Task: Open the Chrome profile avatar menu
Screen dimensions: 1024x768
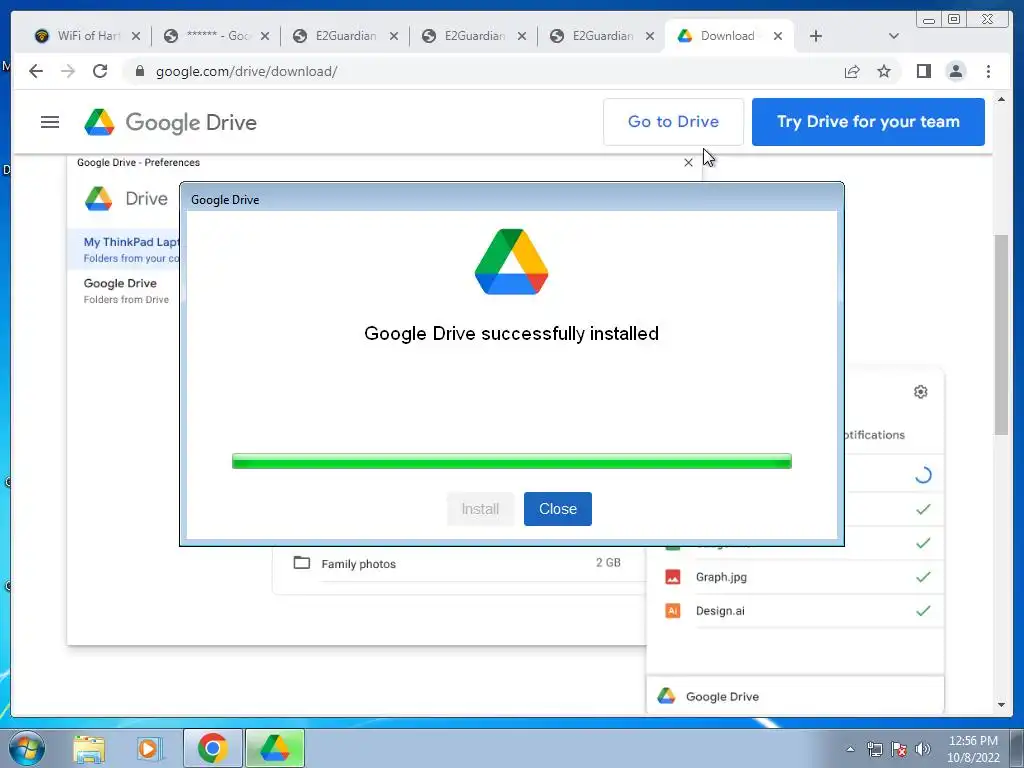Action: click(955, 71)
